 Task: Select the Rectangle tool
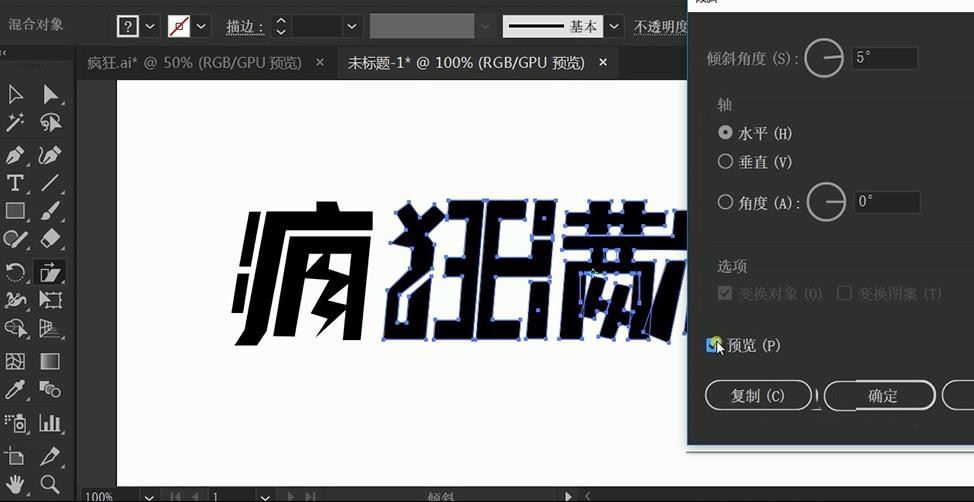pyautogui.click(x=15, y=211)
